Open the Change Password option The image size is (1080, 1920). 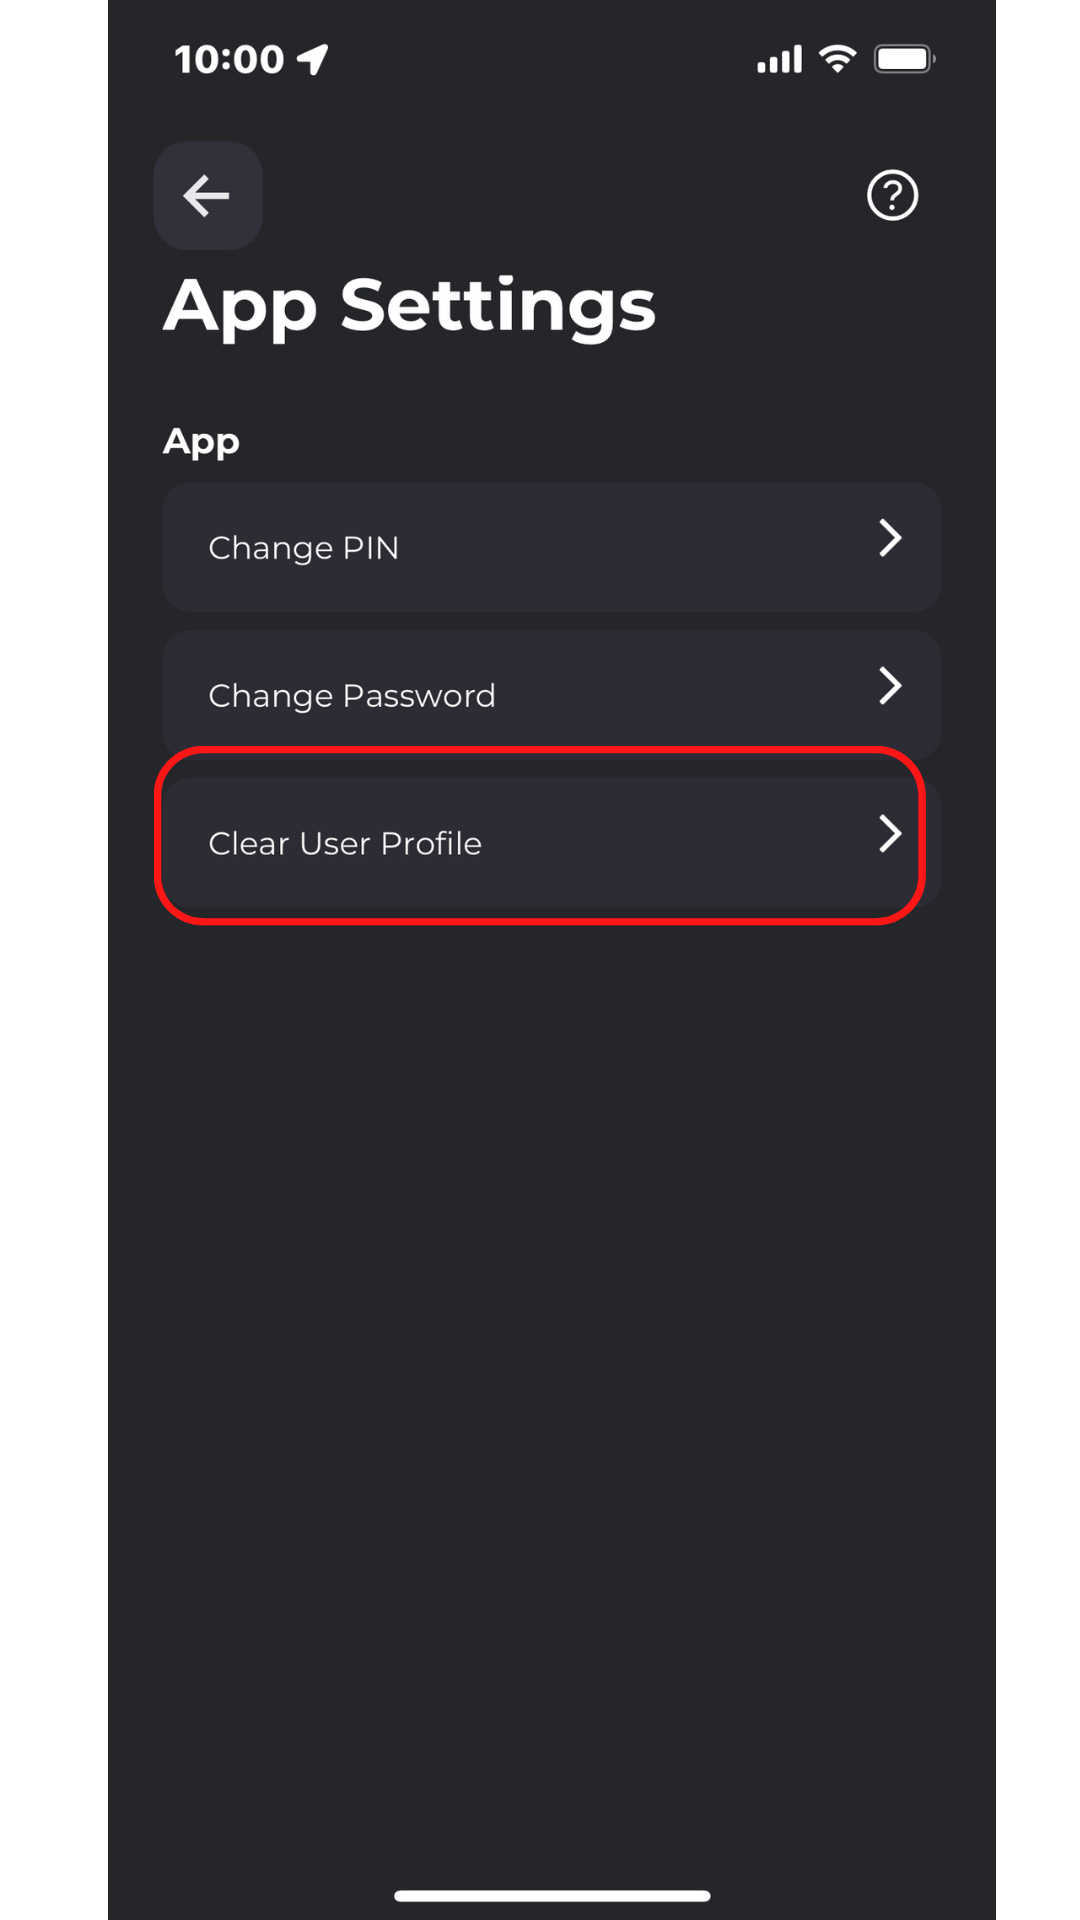coord(552,695)
